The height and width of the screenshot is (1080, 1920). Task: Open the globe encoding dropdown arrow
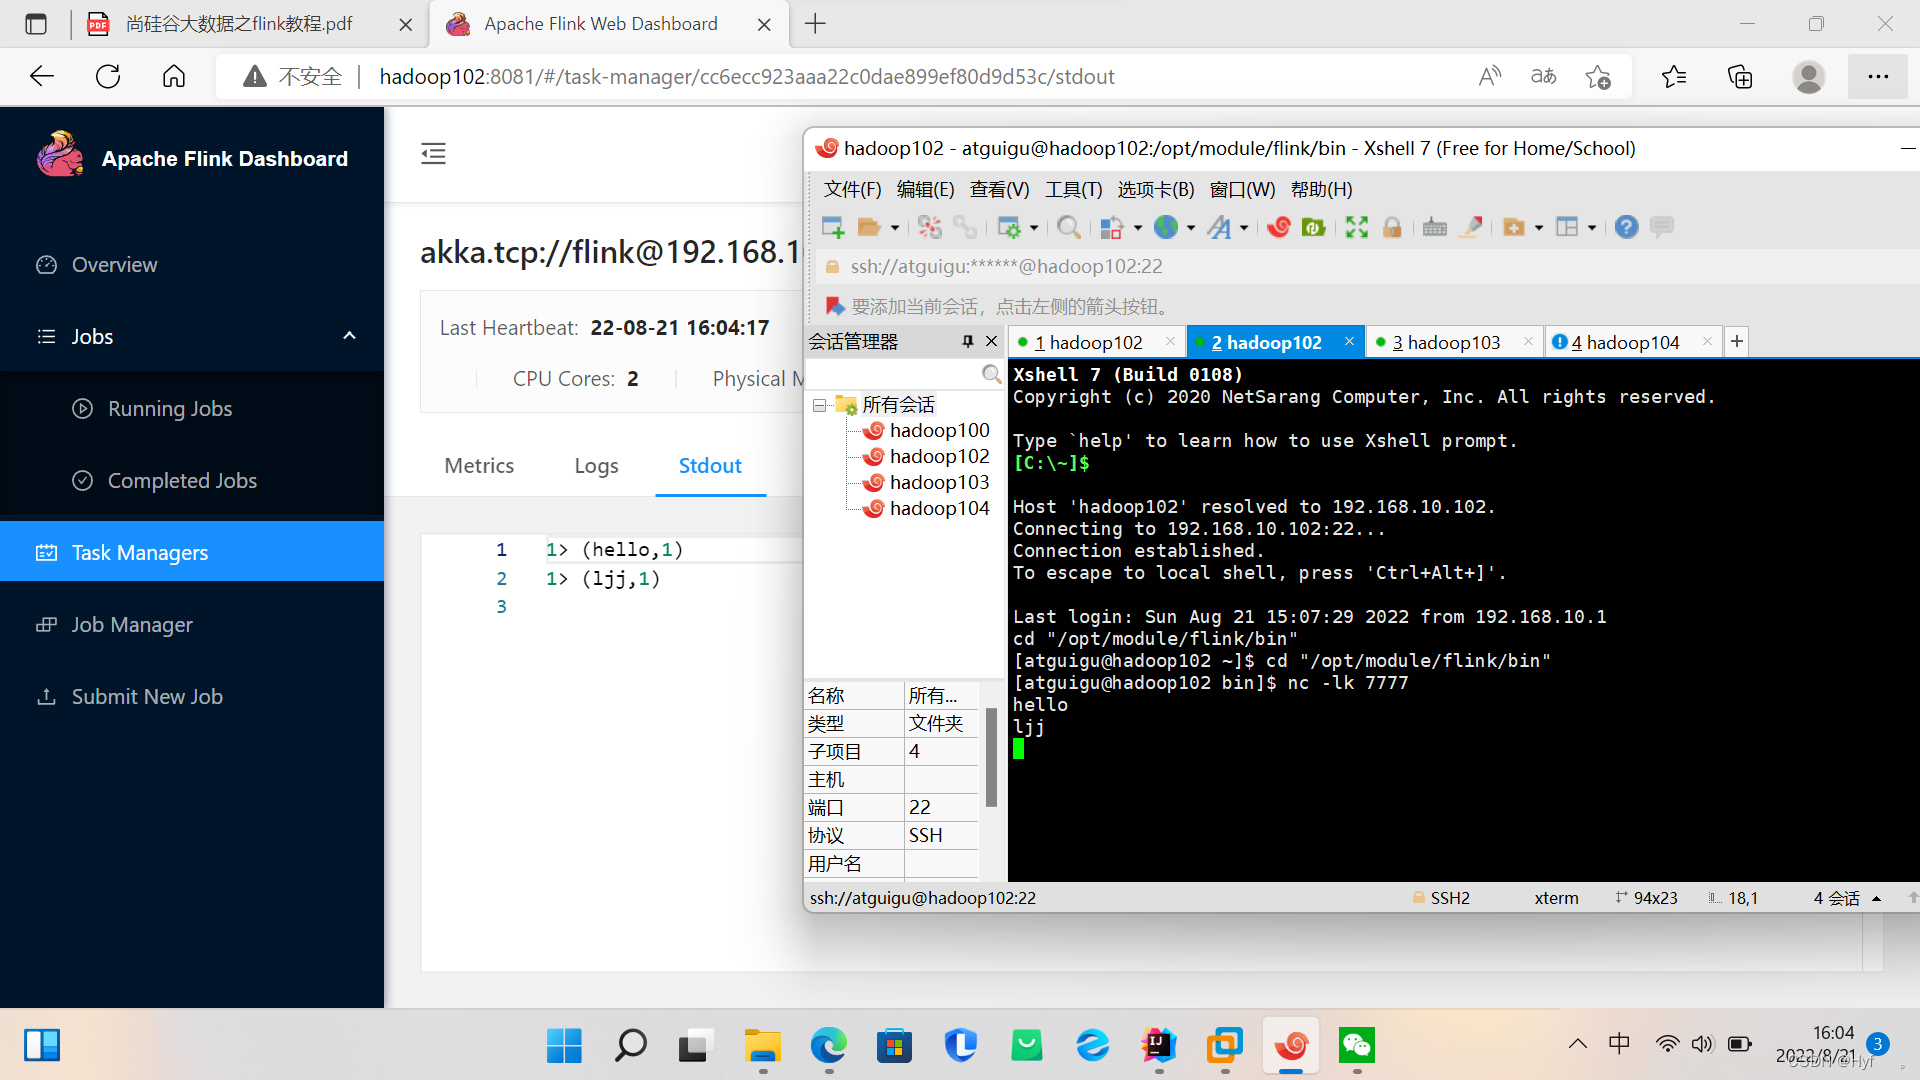point(1191,228)
